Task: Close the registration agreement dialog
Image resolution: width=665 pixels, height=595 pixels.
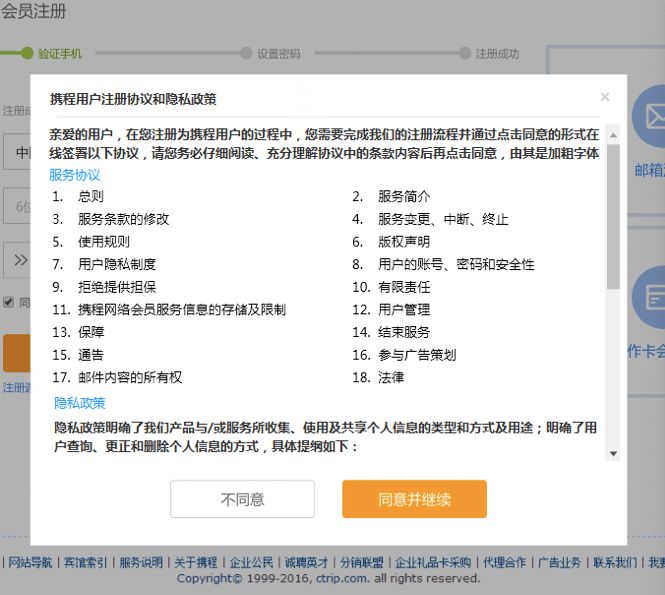Action: coord(605,97)
